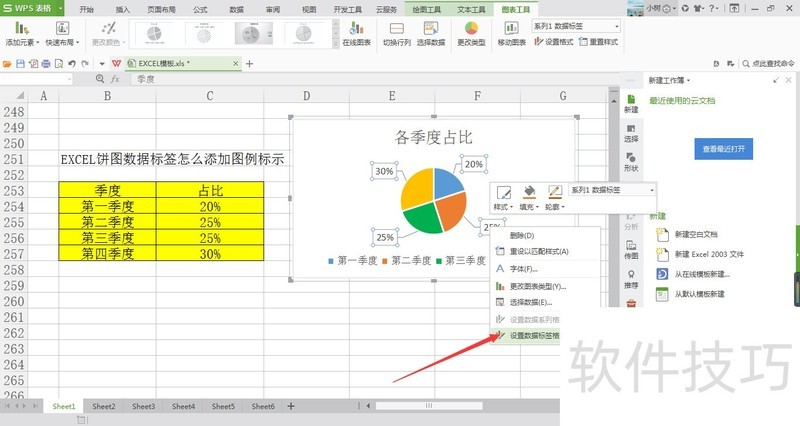Open 轮廓 outline in the floating mini toolbar
800x426 pixels.
click(x=555, y=198)
